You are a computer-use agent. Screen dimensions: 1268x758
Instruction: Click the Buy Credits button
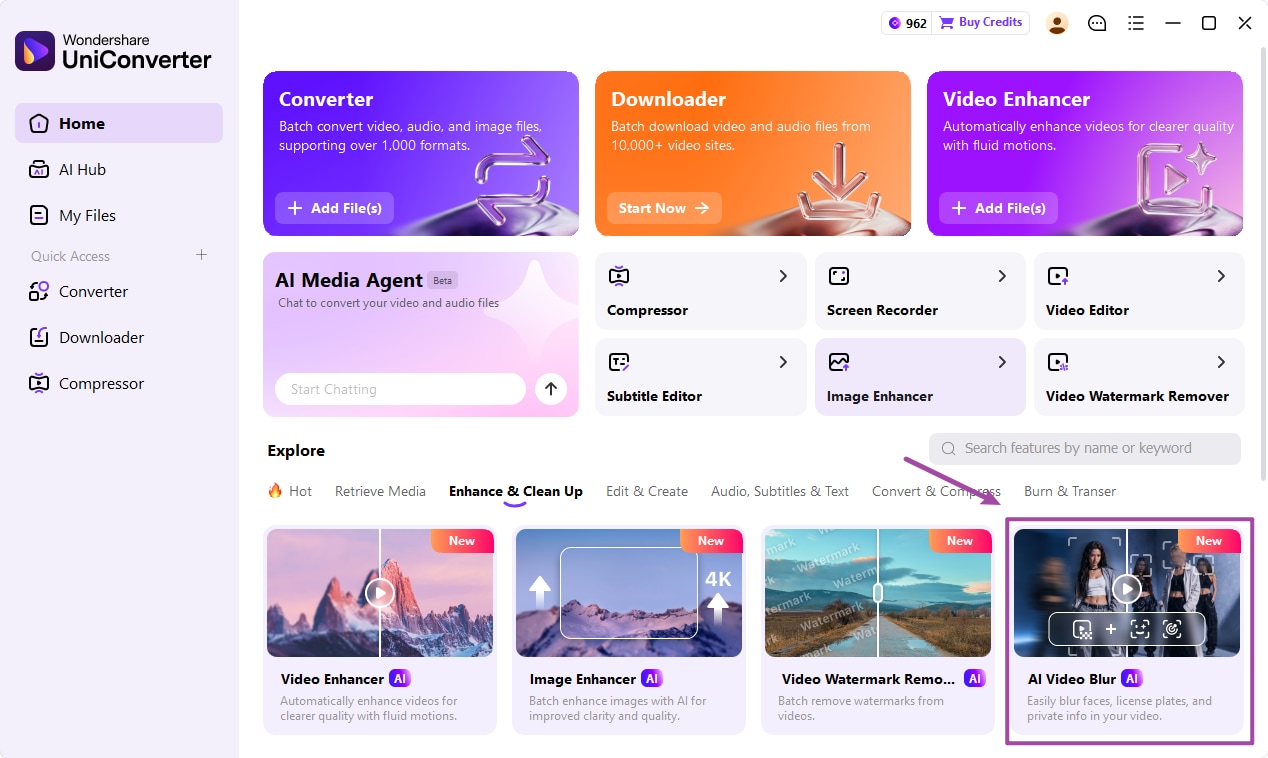coord(981,22)
